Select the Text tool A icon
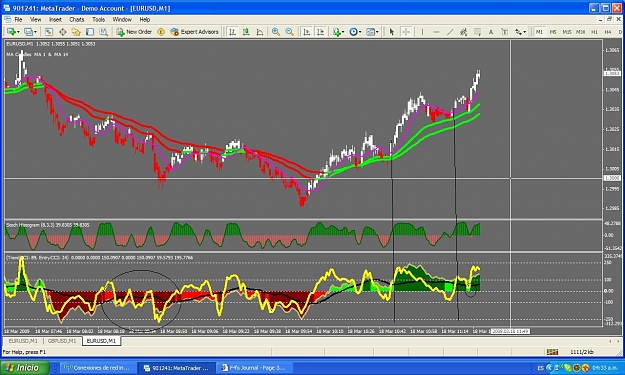Viewport: 625px width, 375px height. [491, 32]
